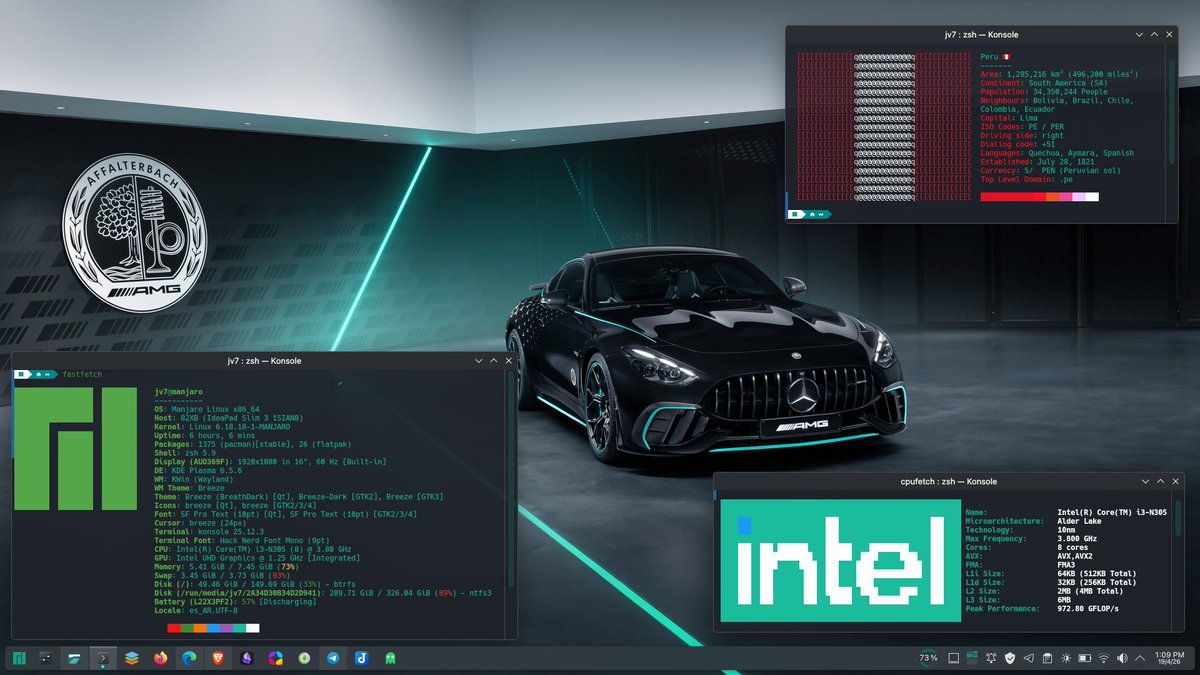Activate the Konsole taskbar entry

(x=103, y=658)
